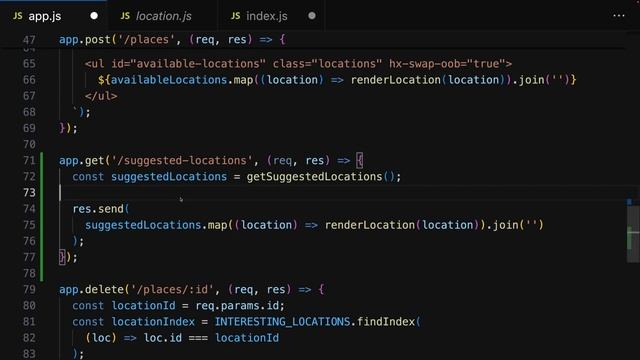
Task: Click line number 79 in gutter
Action: pyautogui.click(x=29, y=289)
